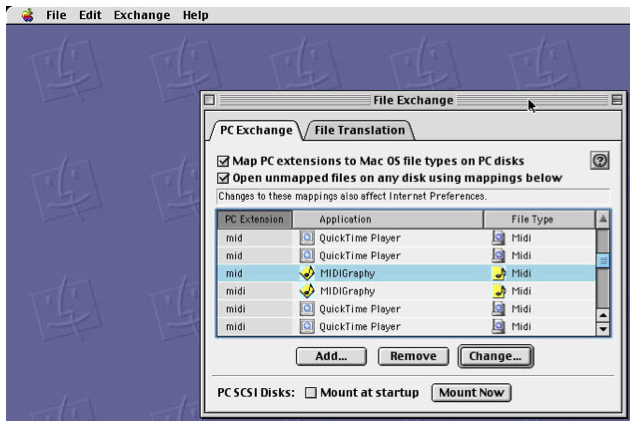The image size is (635, 424).
Task: Uncheck Map PC extensions to Mac OS file types
Action: pyautogui.click(x=223, y=161)
